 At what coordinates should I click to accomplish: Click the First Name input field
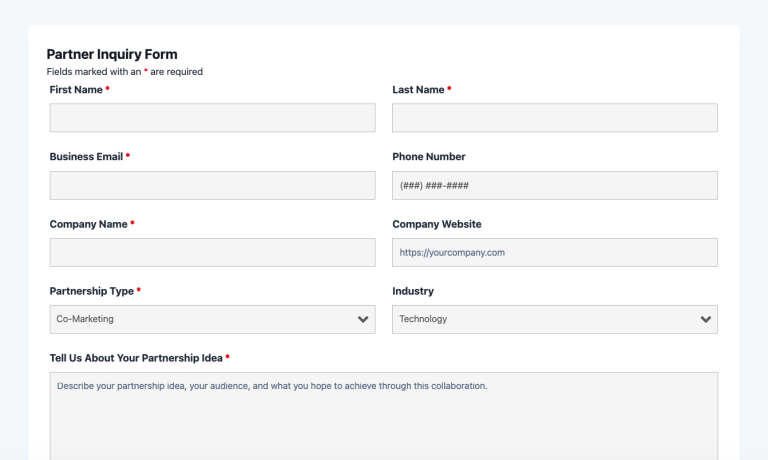[x=213, y=118]
